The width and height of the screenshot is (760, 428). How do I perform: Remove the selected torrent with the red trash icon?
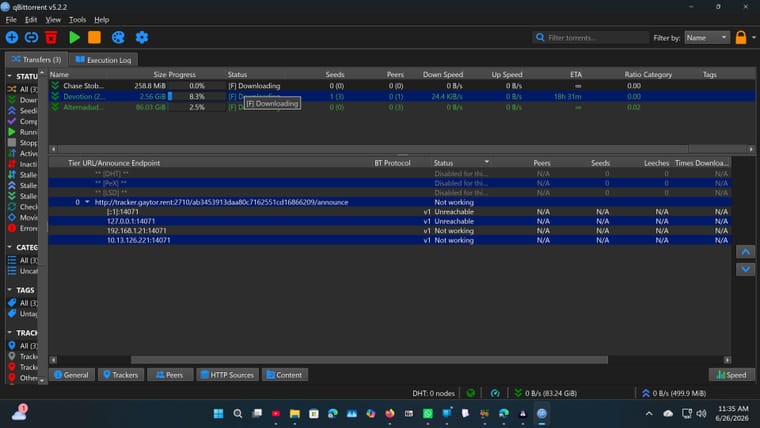pyautogui.click(x=51, y=37)
